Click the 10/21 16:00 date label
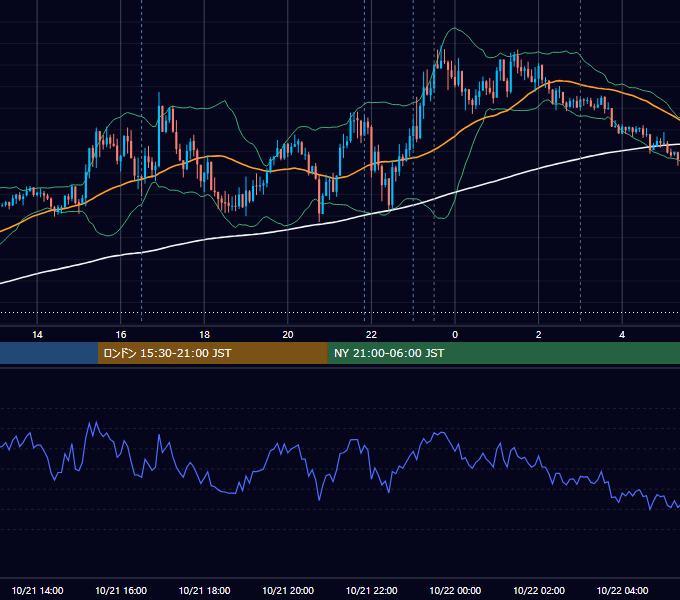 point(121,590)
